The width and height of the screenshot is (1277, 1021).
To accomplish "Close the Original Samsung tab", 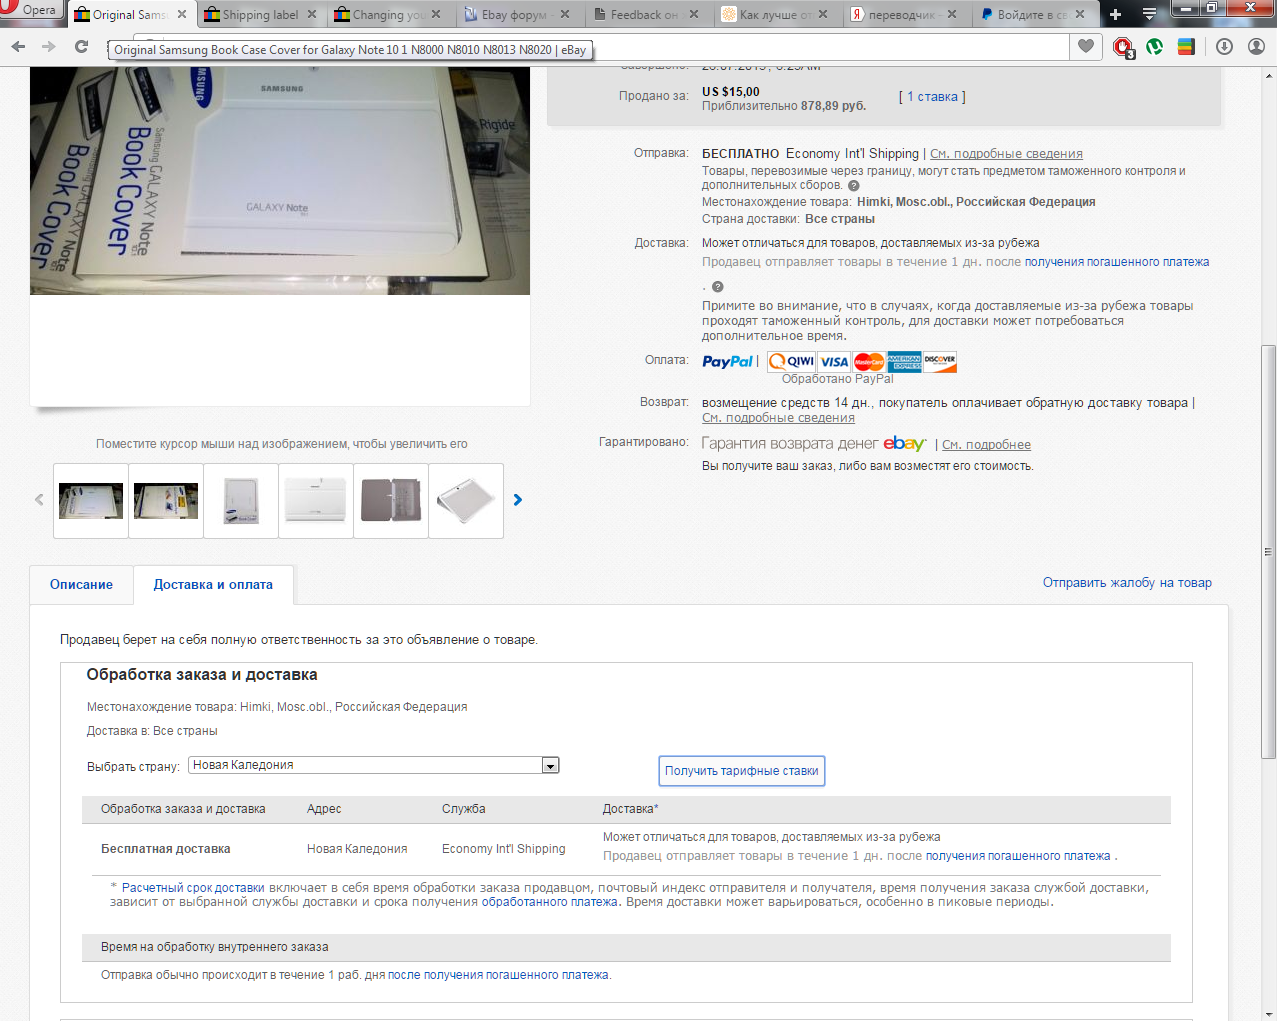I will pos(182,14).
